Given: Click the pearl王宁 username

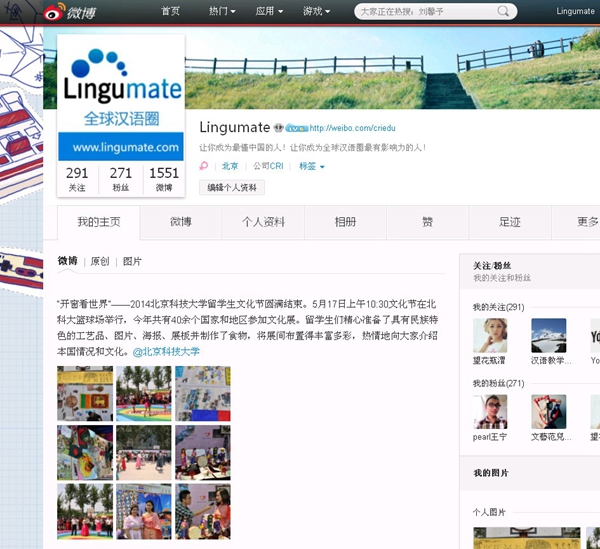Looking at the screenshot, I should 490,437.
